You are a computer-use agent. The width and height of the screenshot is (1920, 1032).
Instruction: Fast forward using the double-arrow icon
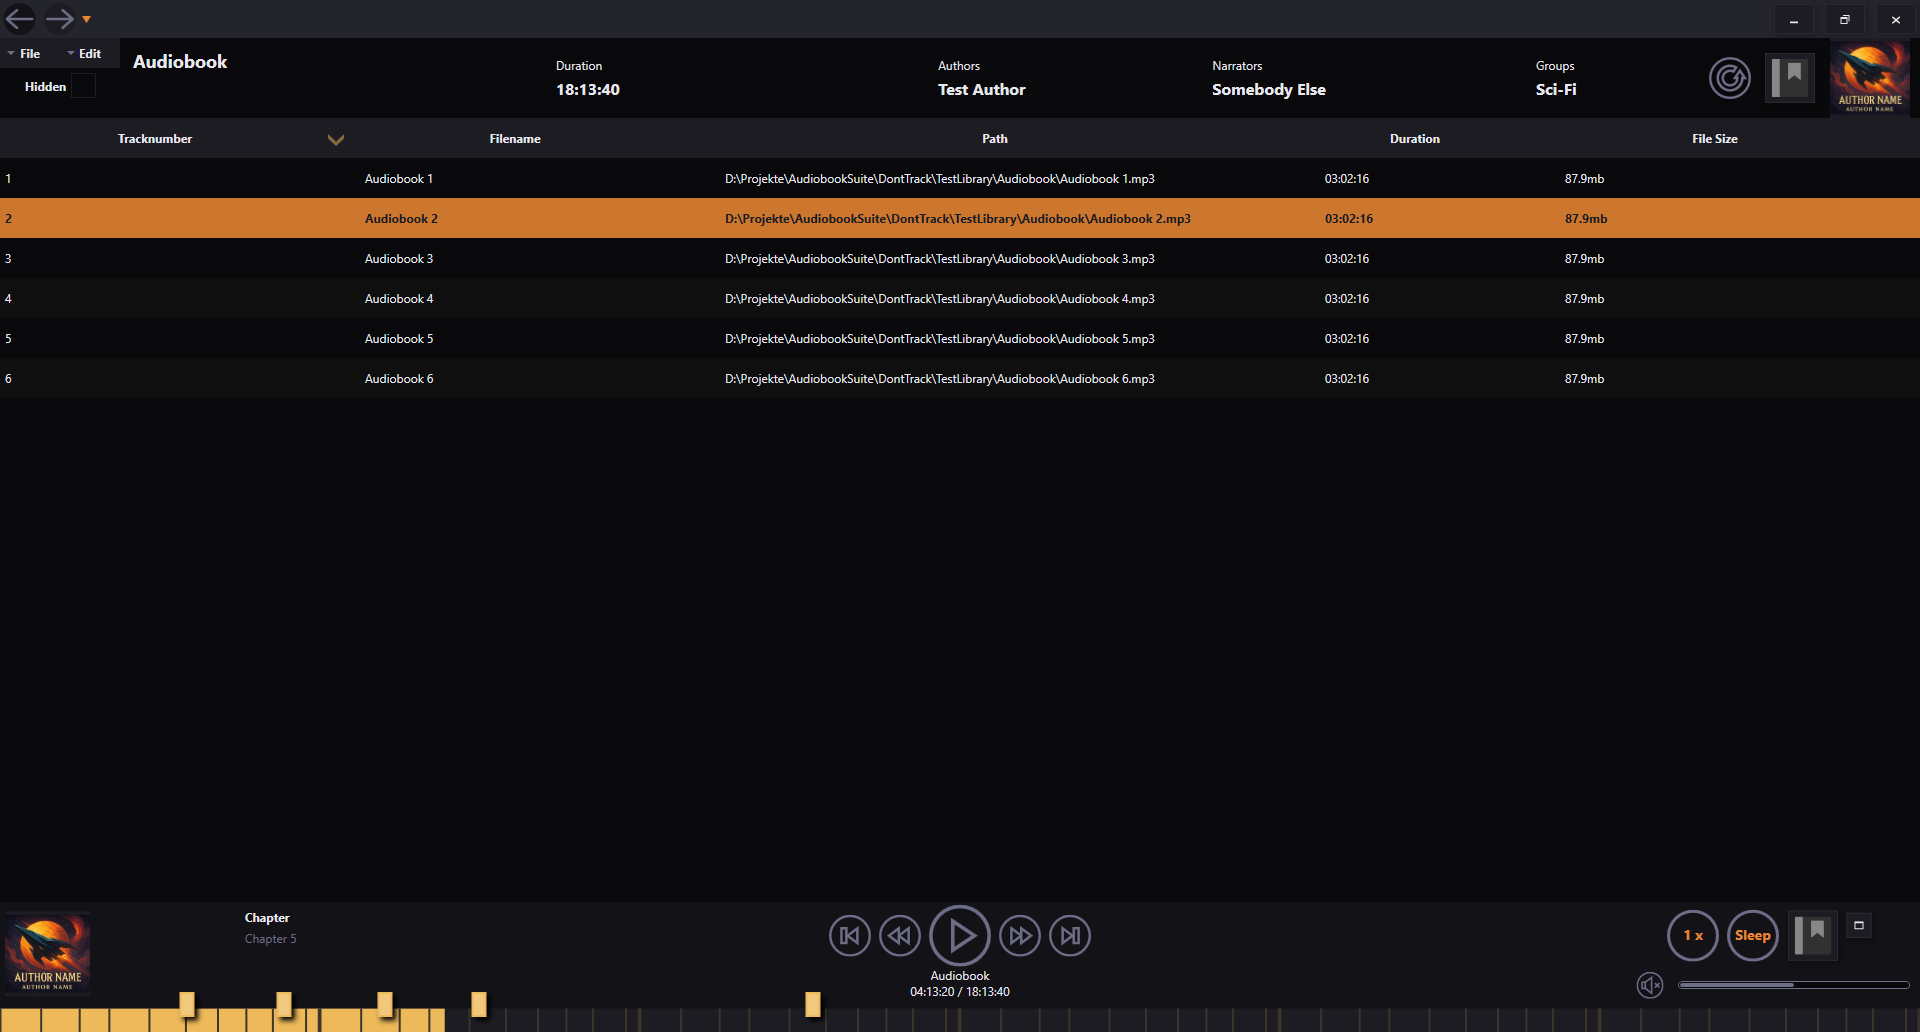(x=1020, y=935)
